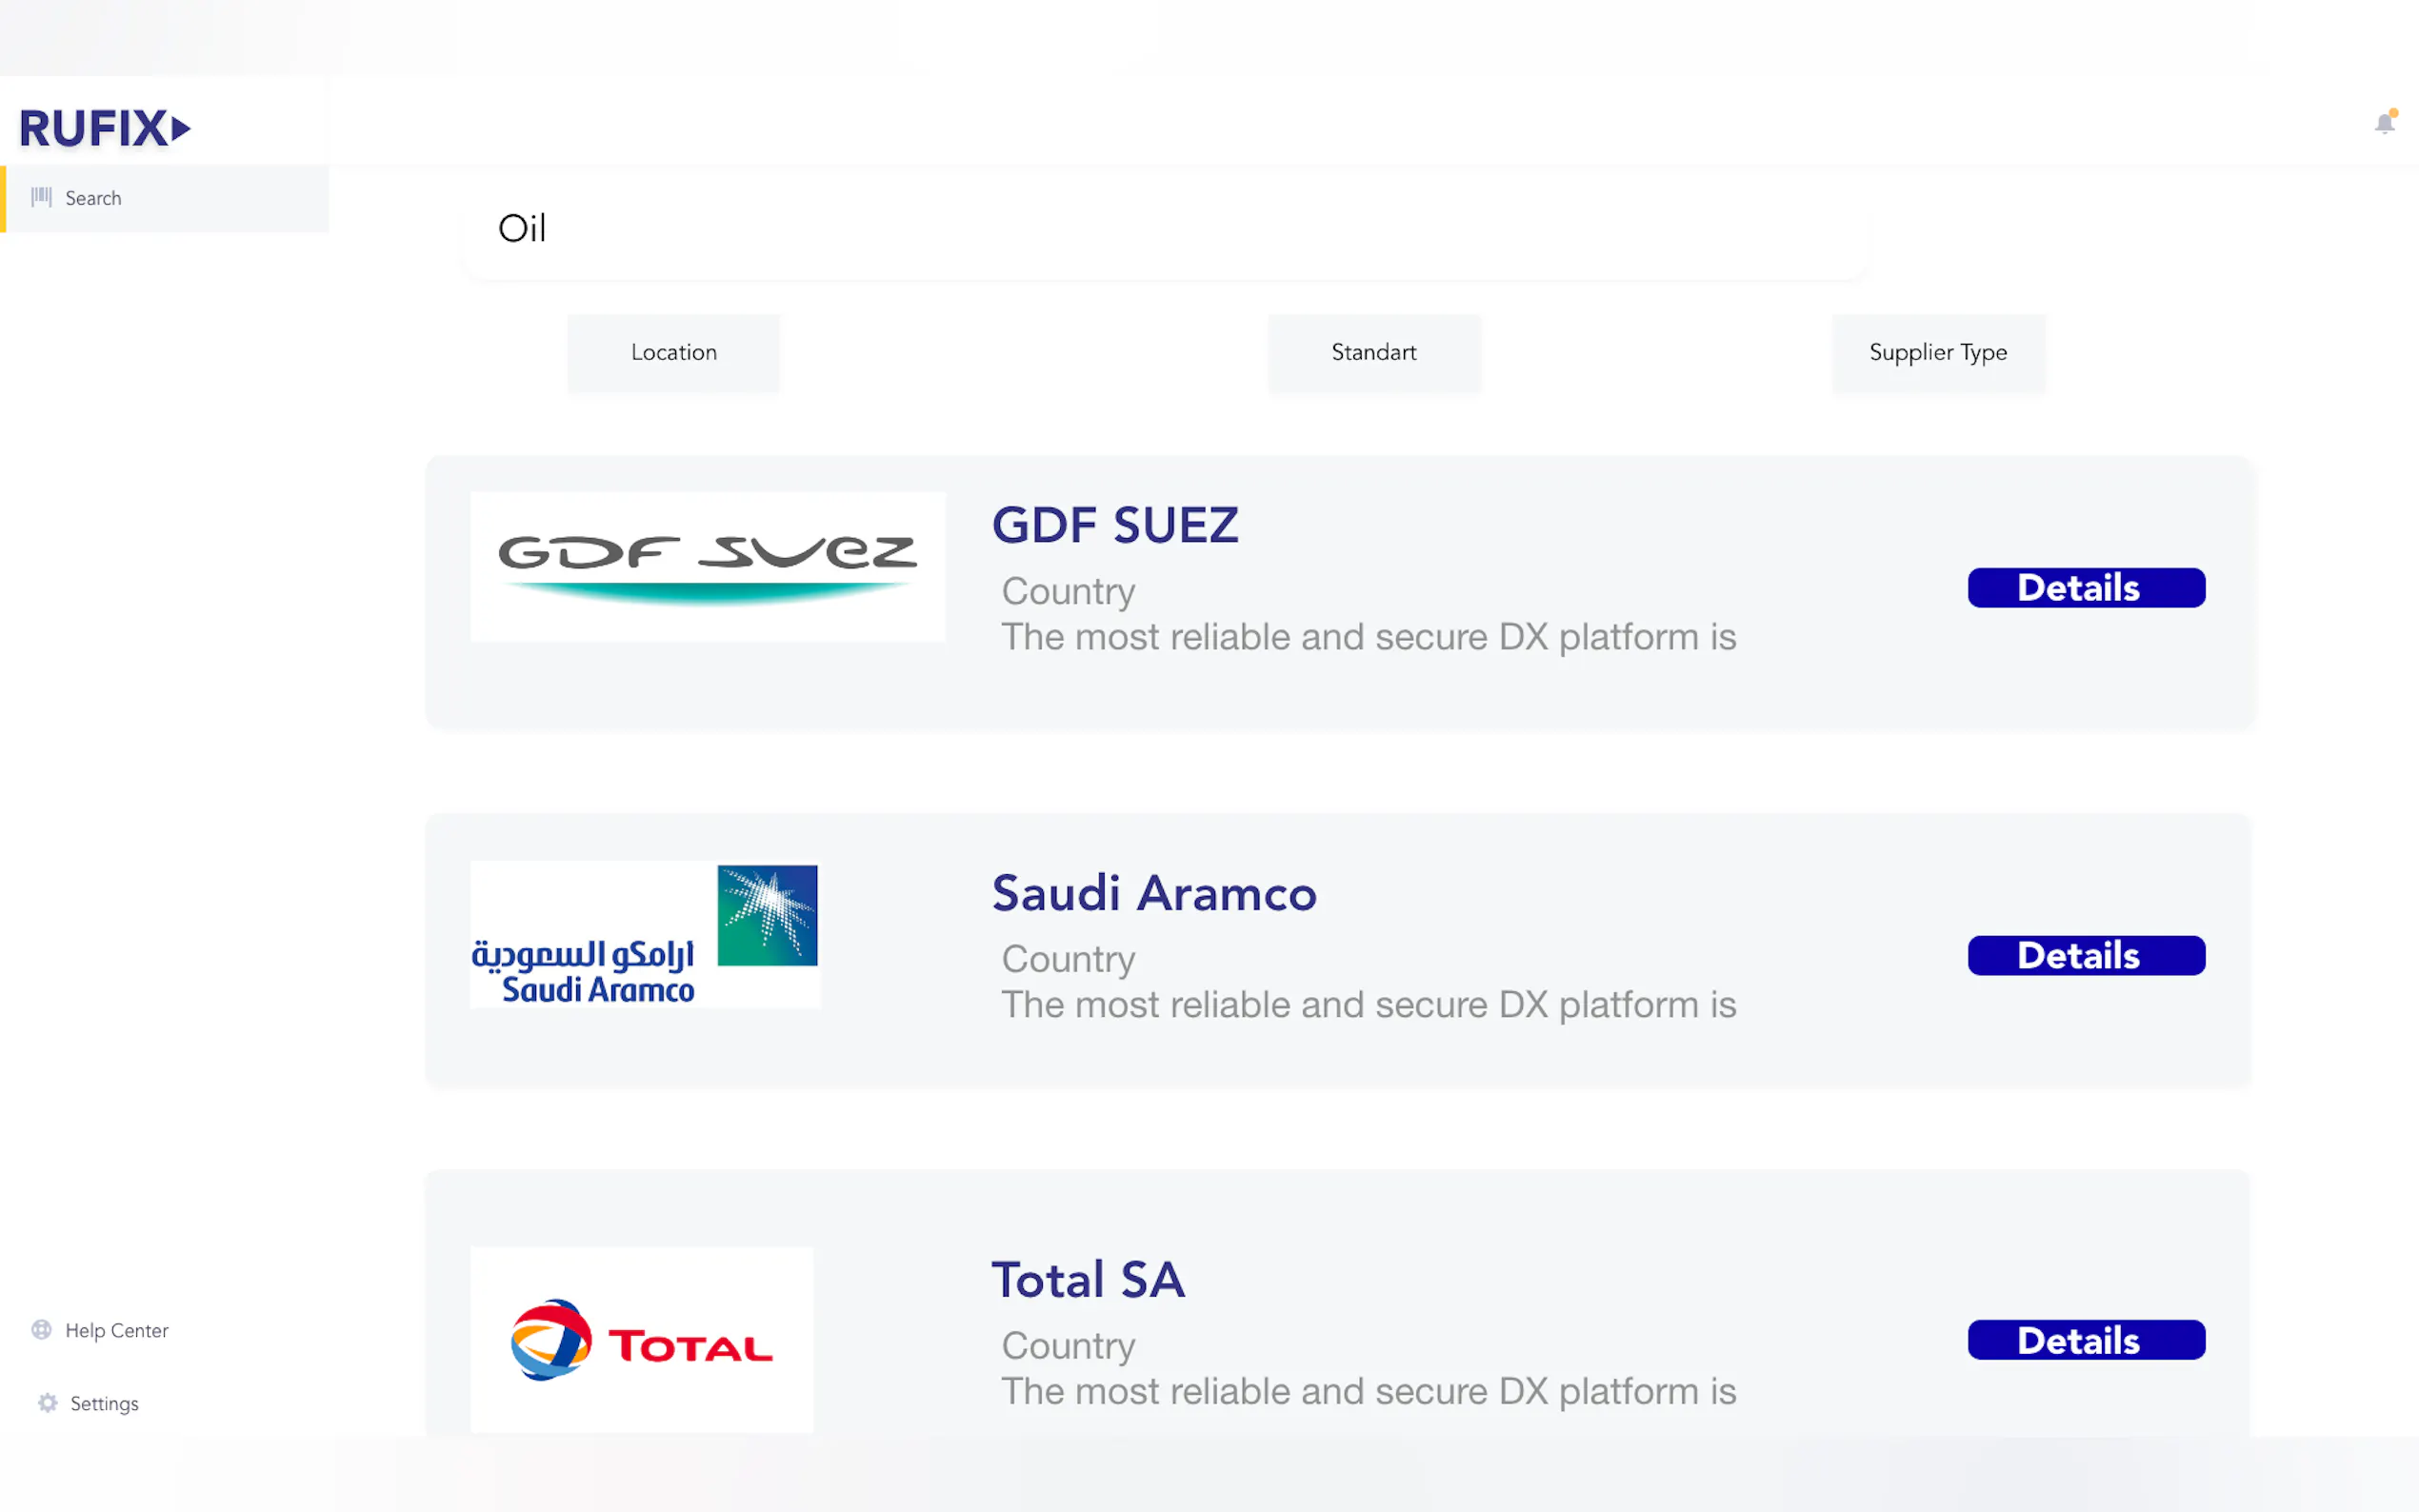Open Help Center from the sidebar
Image resolution: width=2419 pixels, height=1512 pixels.
tap(116, 1330)
